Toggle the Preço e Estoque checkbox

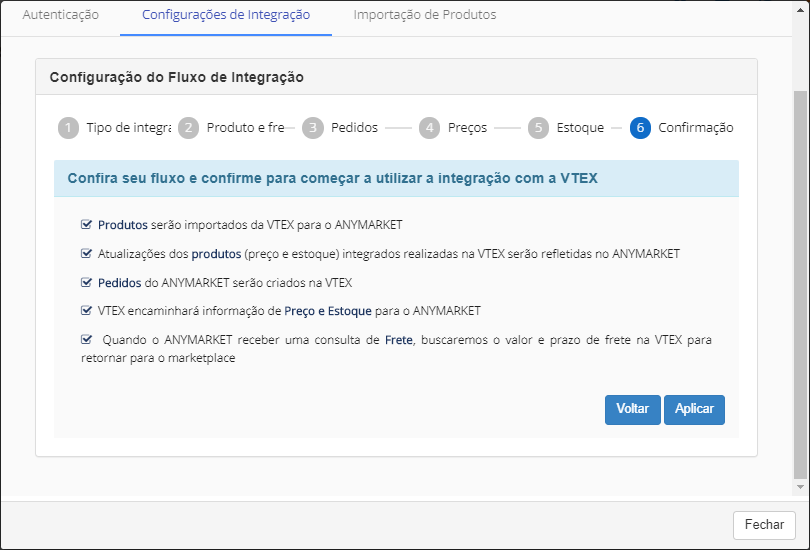[87, 311]
